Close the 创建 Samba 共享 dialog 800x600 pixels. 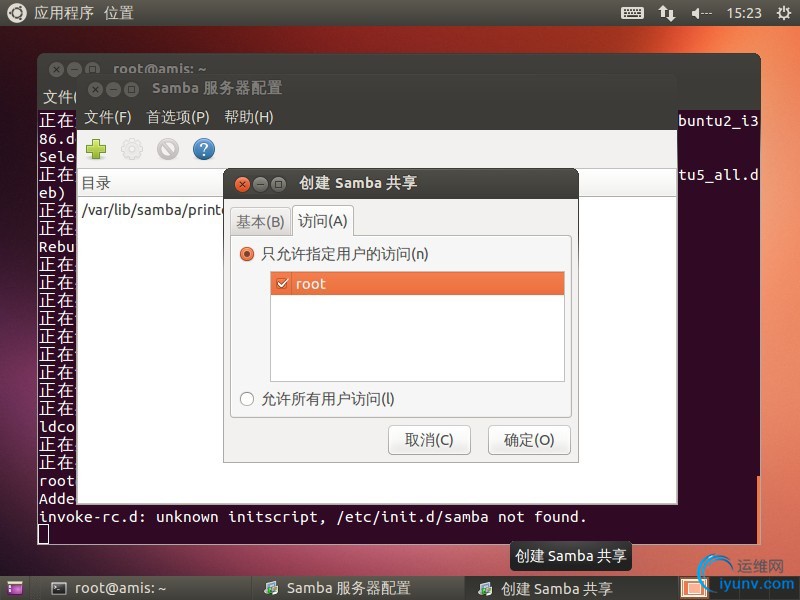(x=242, y=184)
